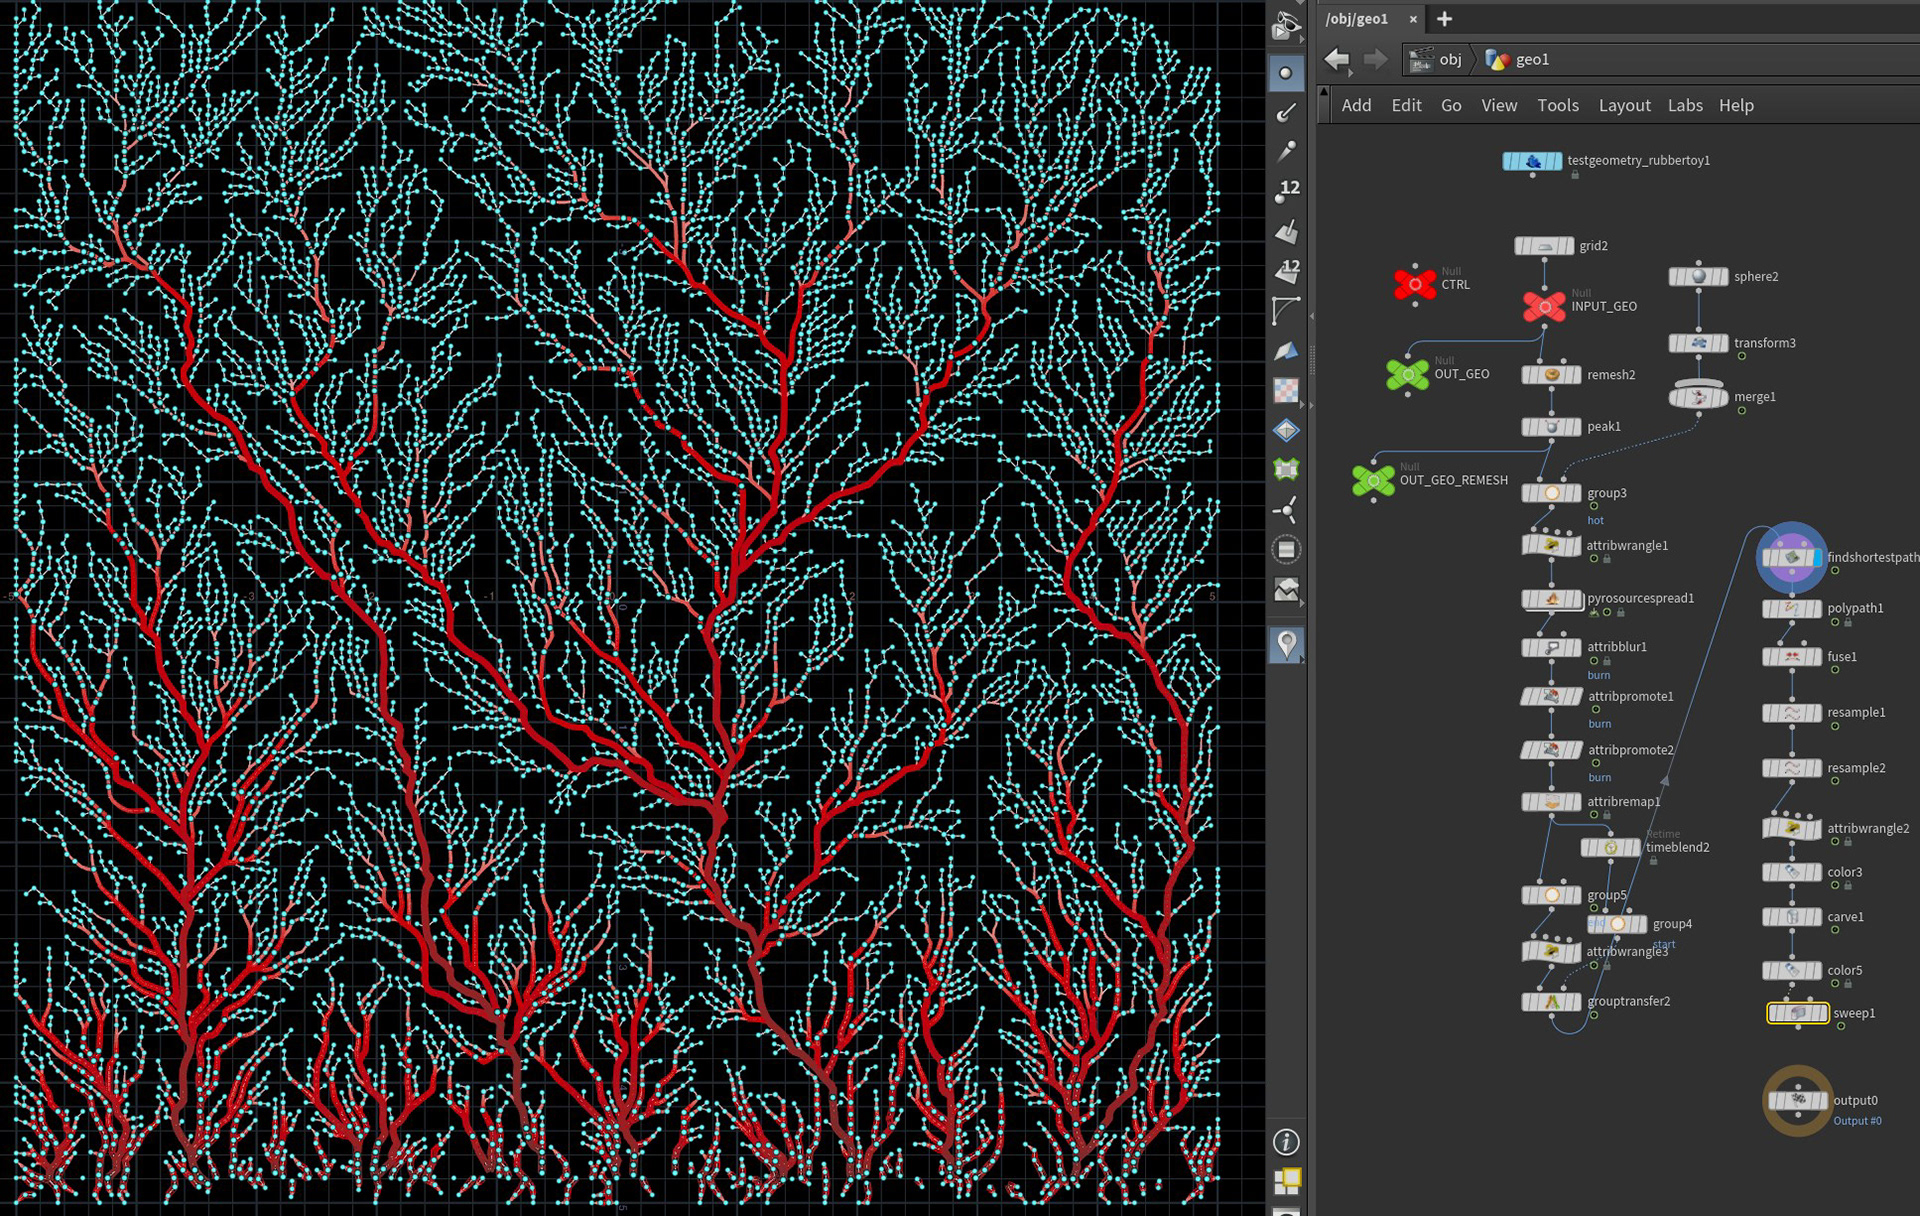The image size is (1920, 1216).
Task: Click the geo1 path button
Action: point(1519,60)
